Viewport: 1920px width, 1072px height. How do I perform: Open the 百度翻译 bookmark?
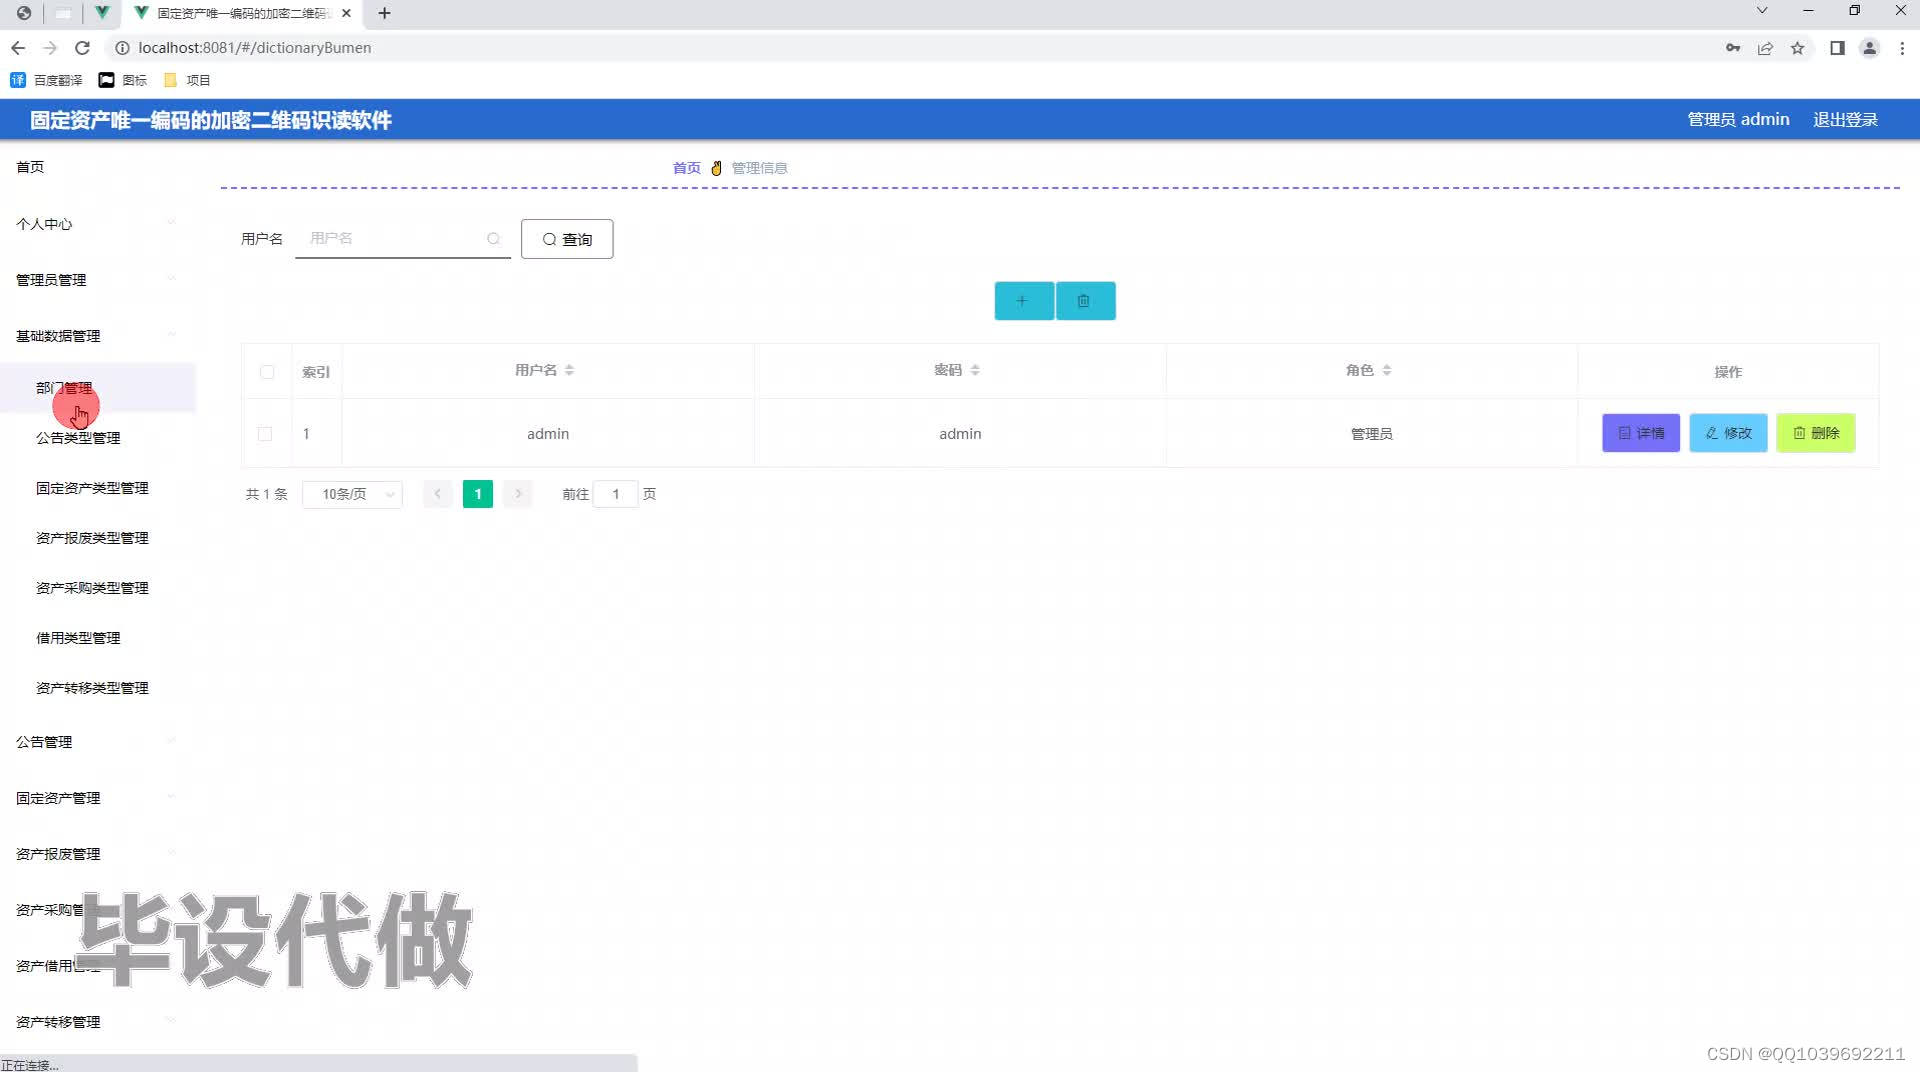point(48,80)
